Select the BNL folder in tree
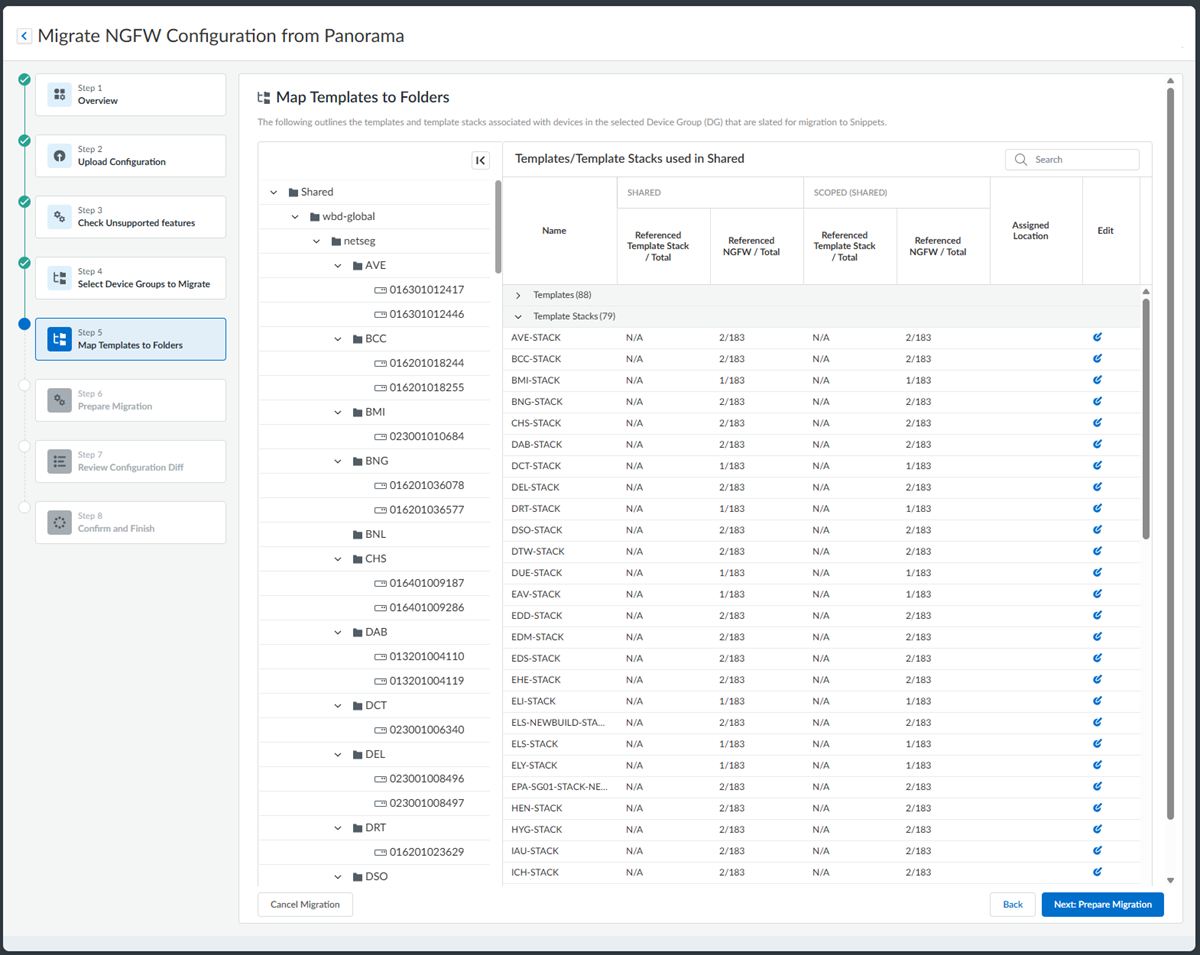 coord(375,534)
